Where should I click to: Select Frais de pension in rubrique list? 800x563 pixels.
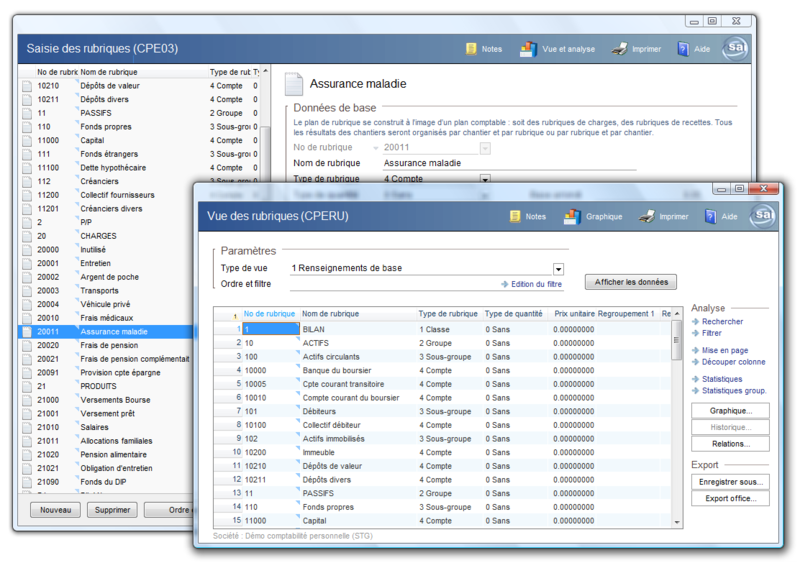coord(110,345)
